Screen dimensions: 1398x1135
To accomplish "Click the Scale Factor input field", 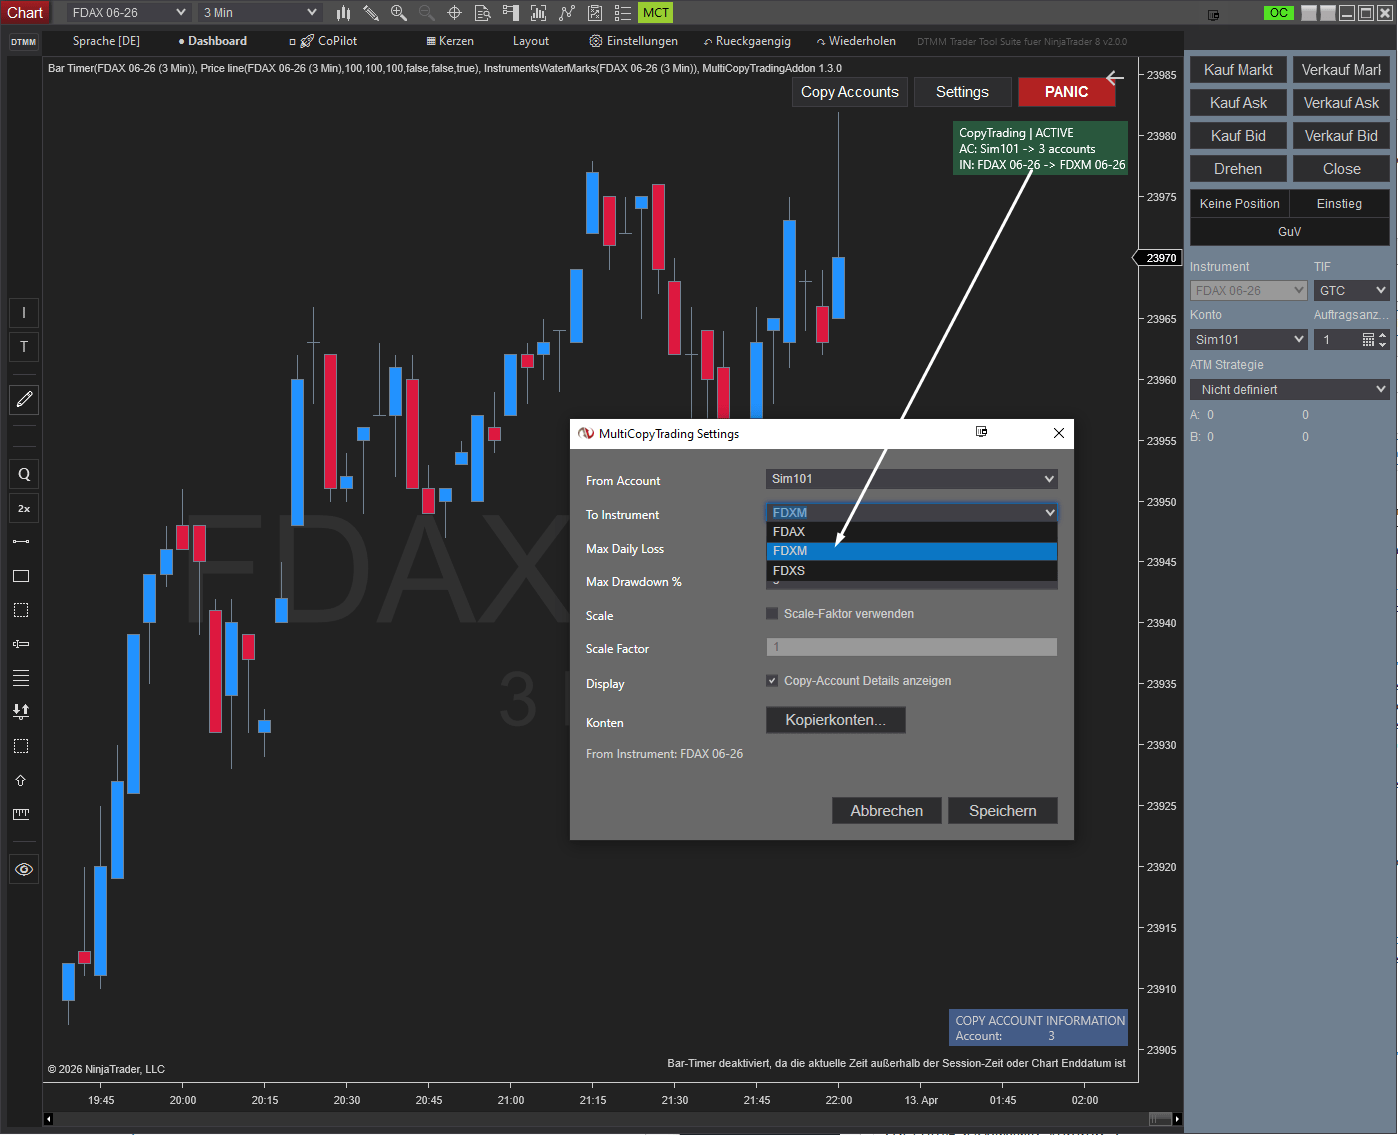I will pos(911,647).
